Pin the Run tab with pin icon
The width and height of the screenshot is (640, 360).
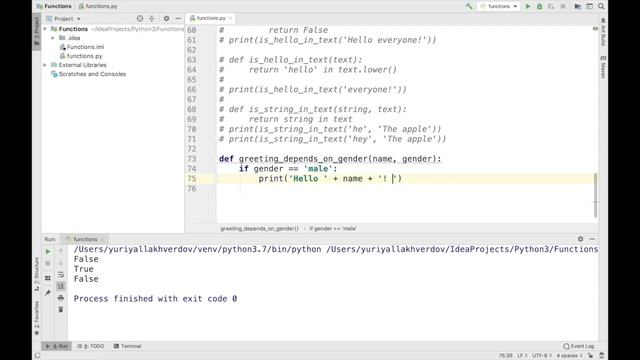(48, 293)
